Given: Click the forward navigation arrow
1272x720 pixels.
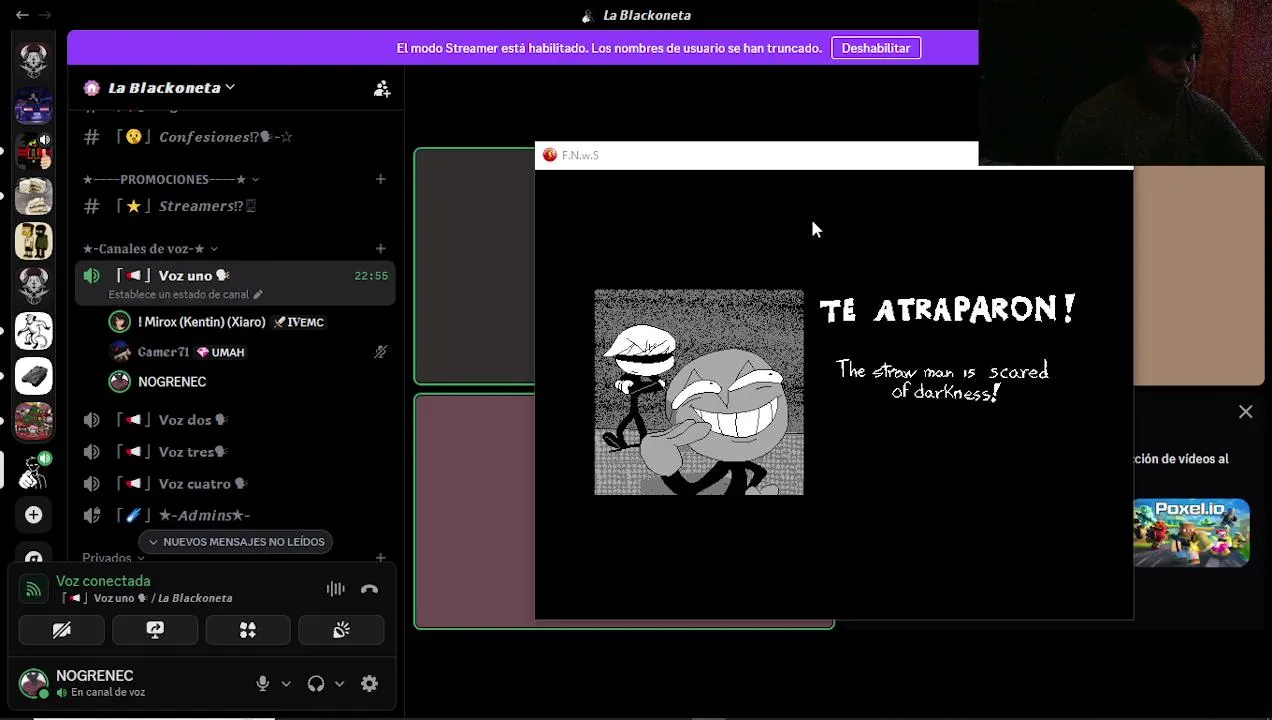Looking at the screenshot, I should click(x=45, y=15).
